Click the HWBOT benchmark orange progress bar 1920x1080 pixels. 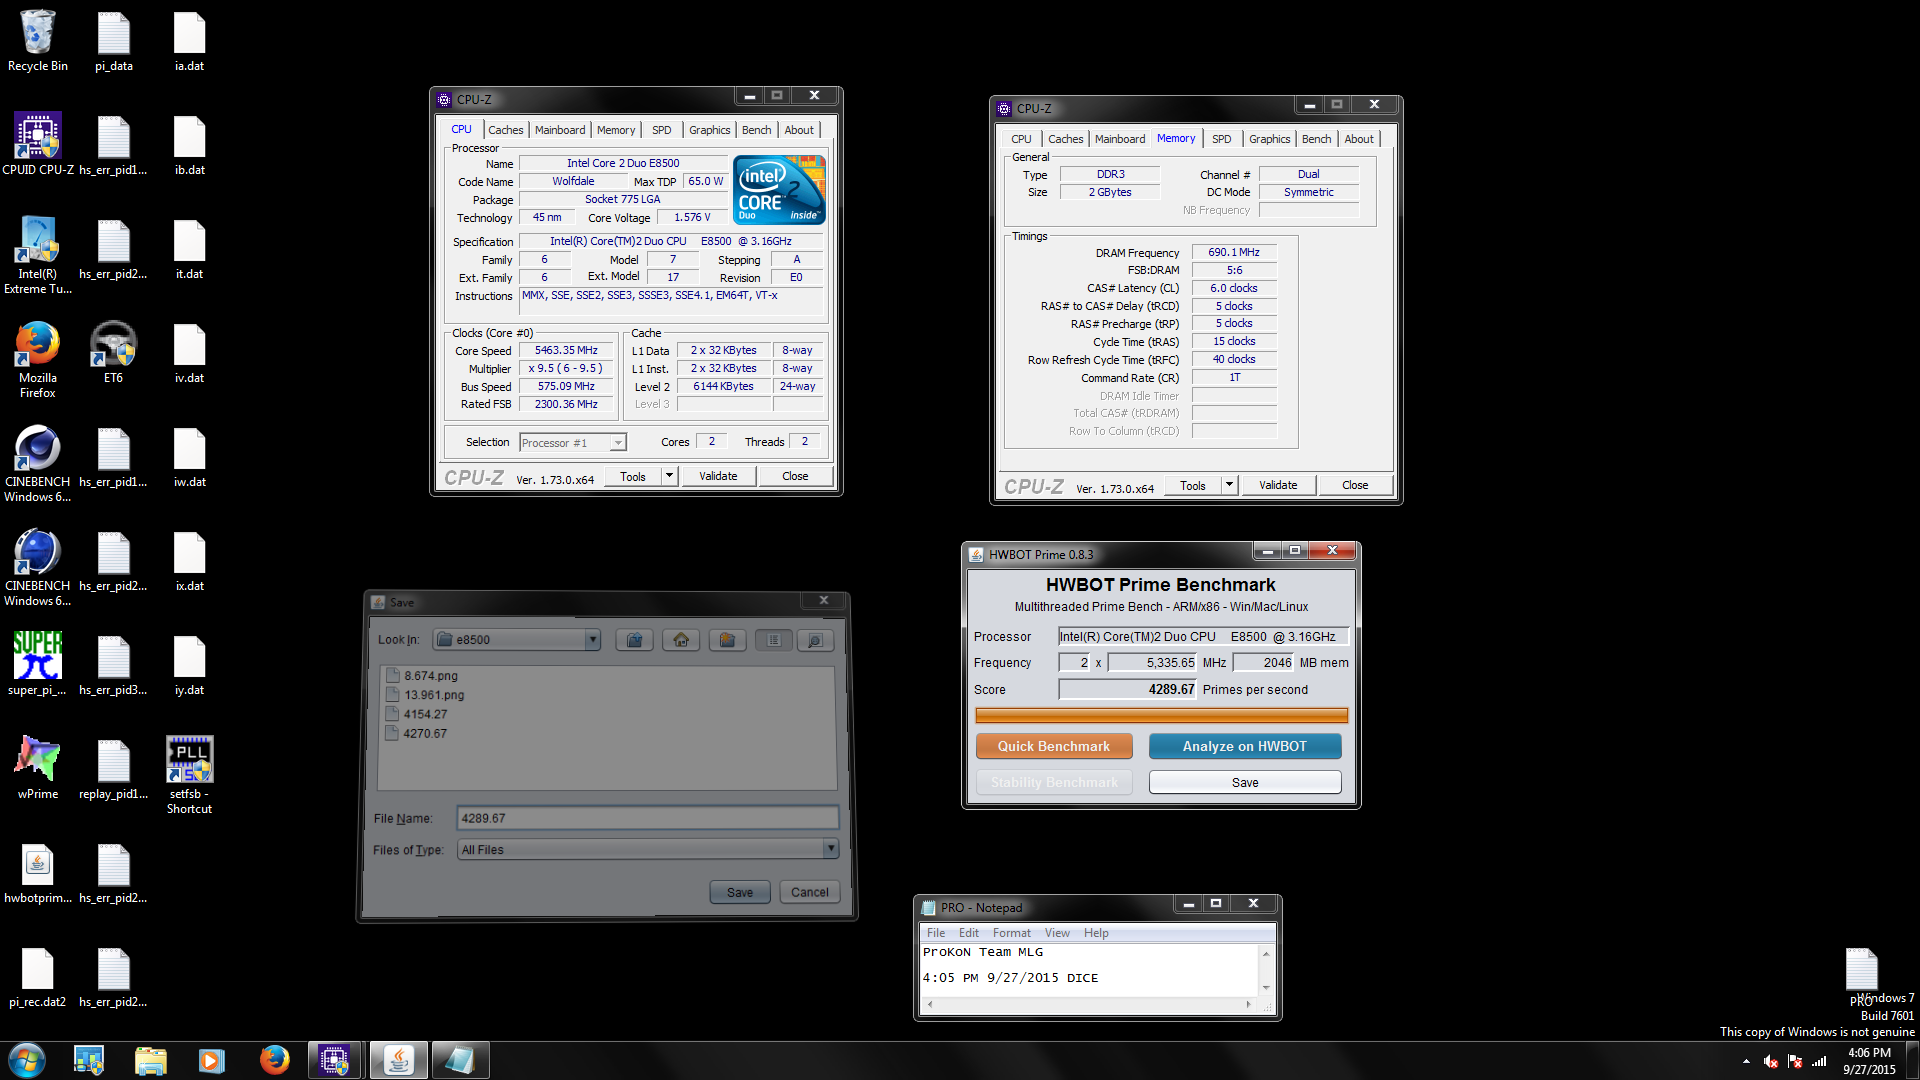pos(1161,715)
